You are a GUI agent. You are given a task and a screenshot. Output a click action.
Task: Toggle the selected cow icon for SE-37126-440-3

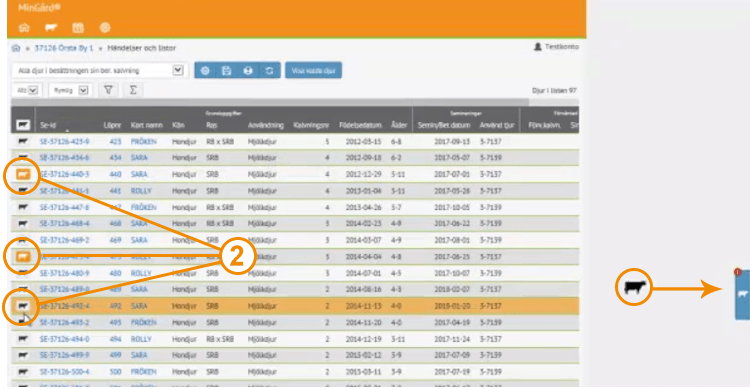[23, 174]
